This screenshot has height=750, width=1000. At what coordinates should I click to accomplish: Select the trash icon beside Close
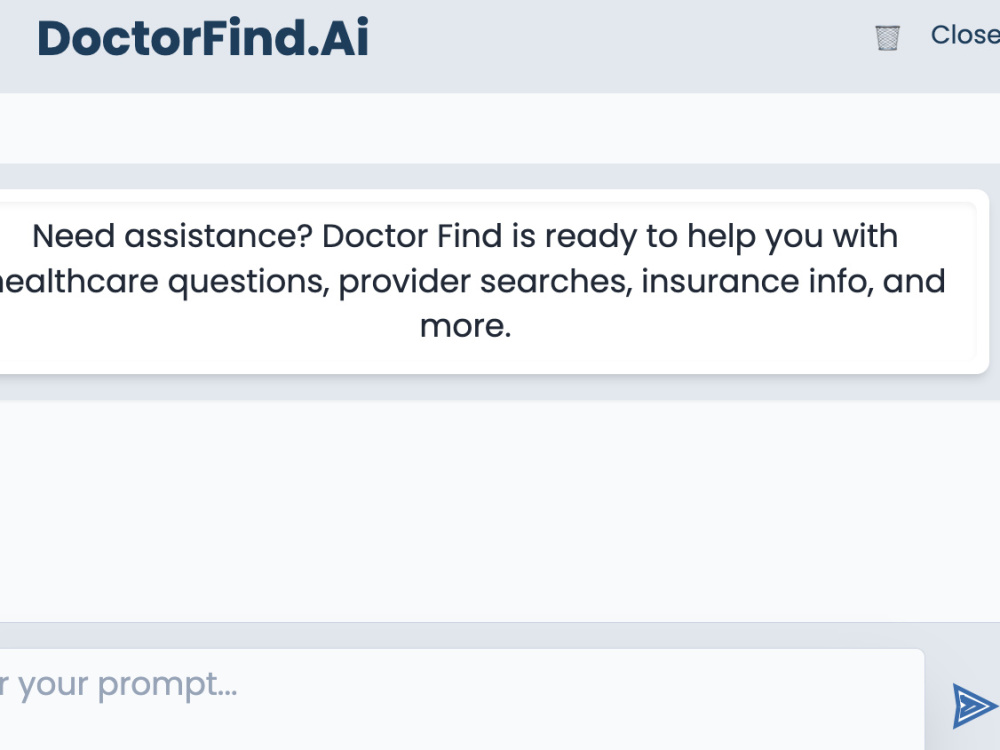[887, 38]
